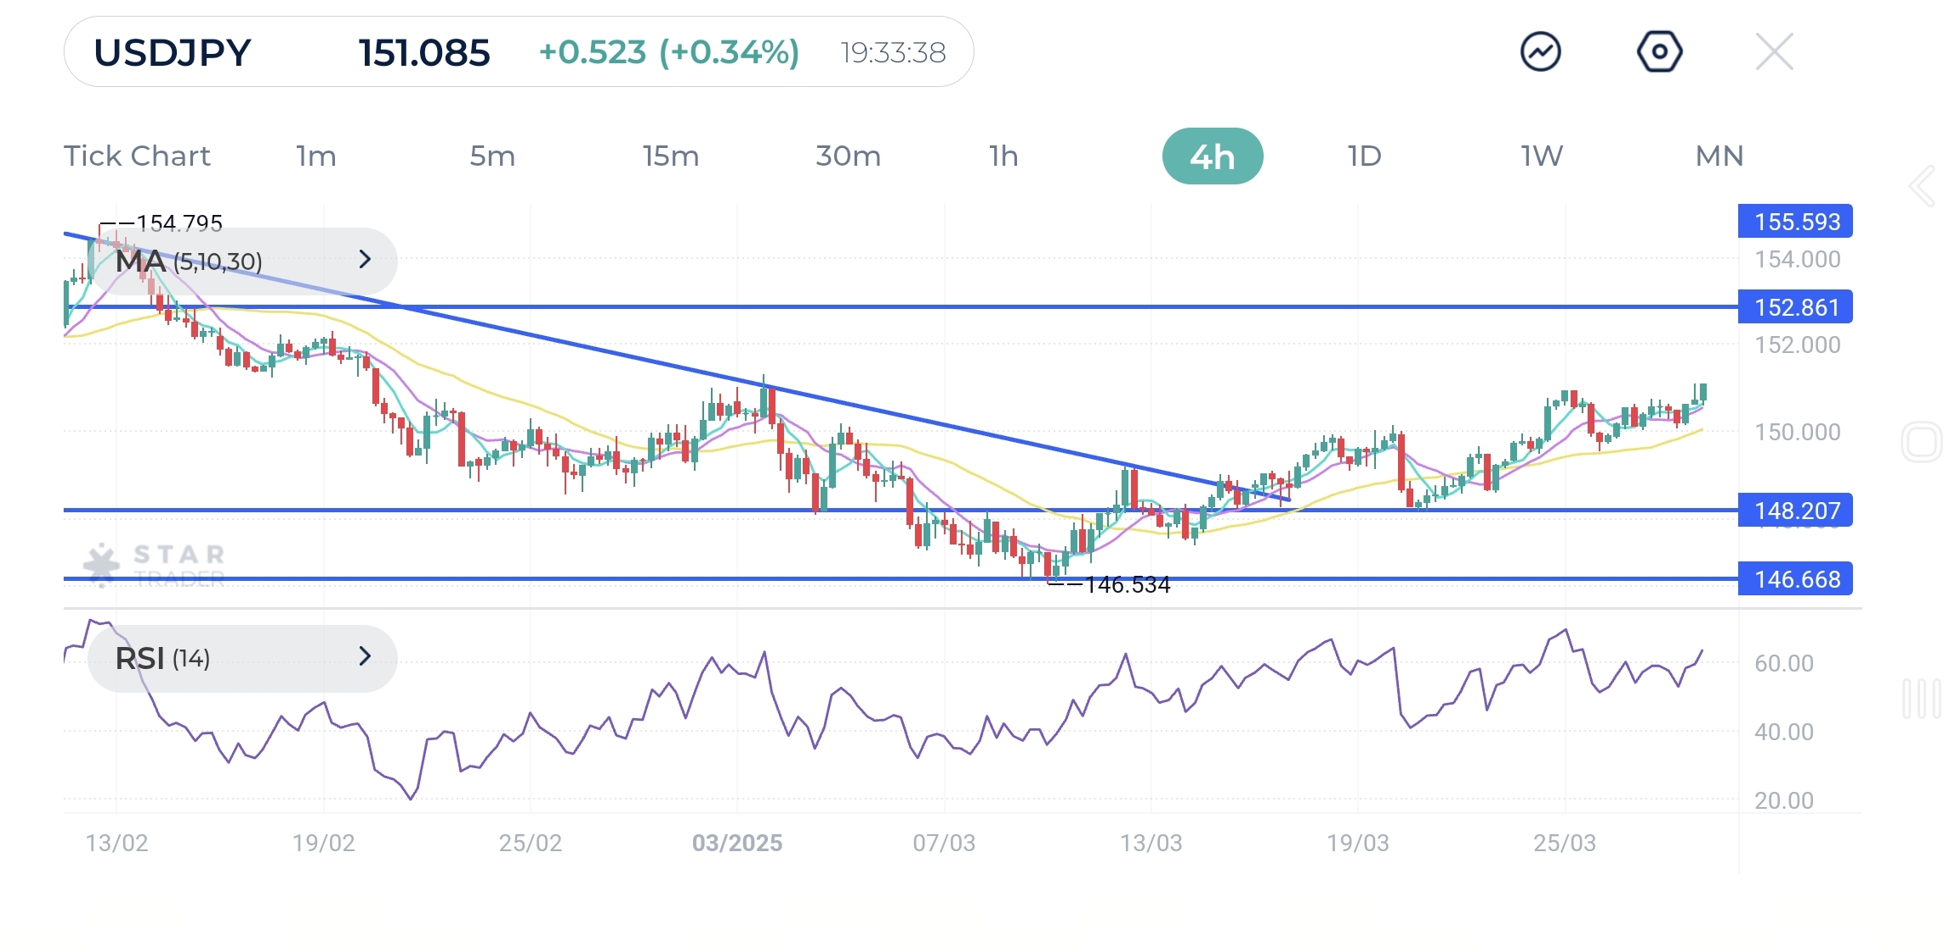Open chart settings hexagon icon
This screenshot has height=952, width=1960.
1659,52
